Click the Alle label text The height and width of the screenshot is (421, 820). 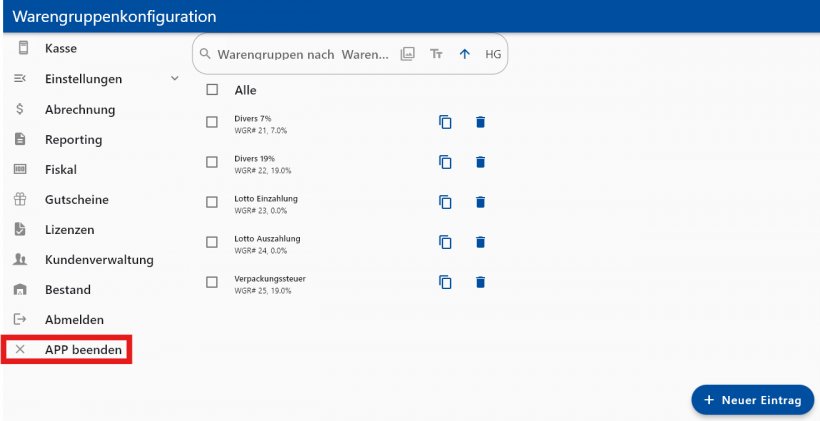pos(245,90)
